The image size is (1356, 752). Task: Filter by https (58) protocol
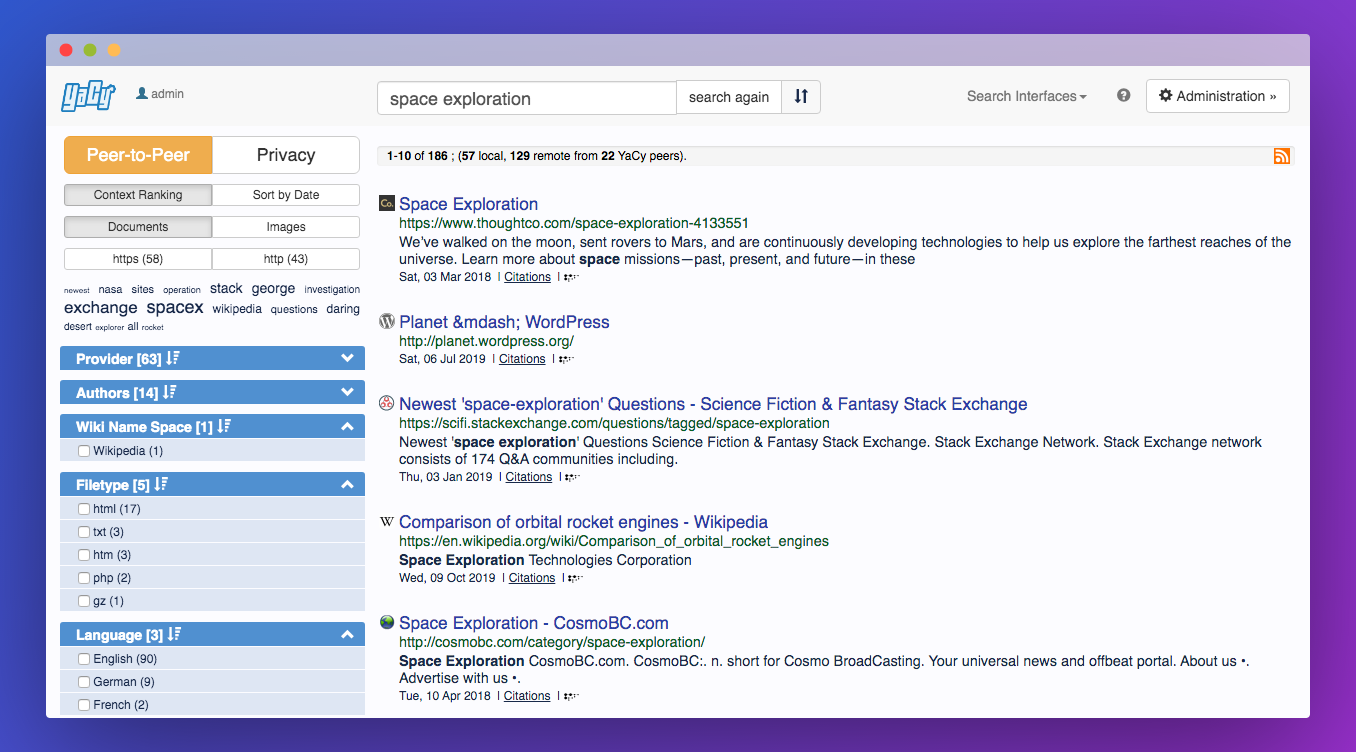[x=138, y=259]
